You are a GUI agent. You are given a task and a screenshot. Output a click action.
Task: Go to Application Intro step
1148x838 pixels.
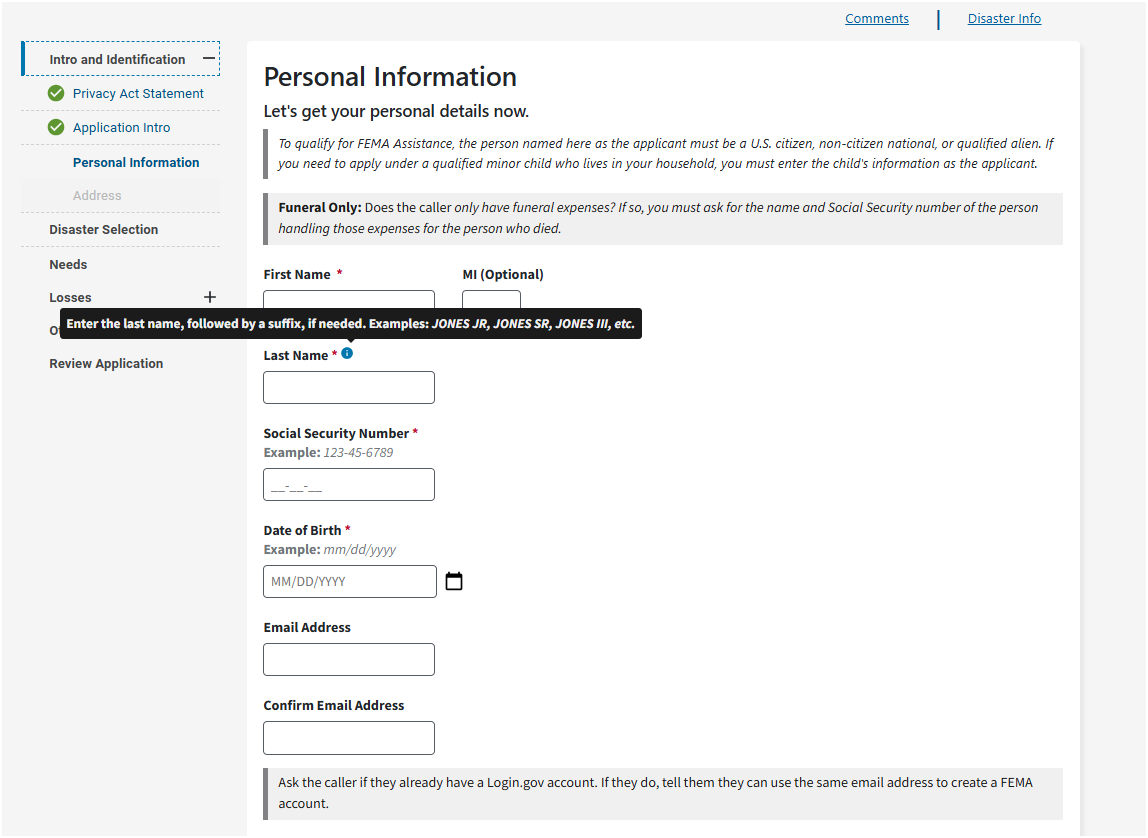(x=121, y=128)
